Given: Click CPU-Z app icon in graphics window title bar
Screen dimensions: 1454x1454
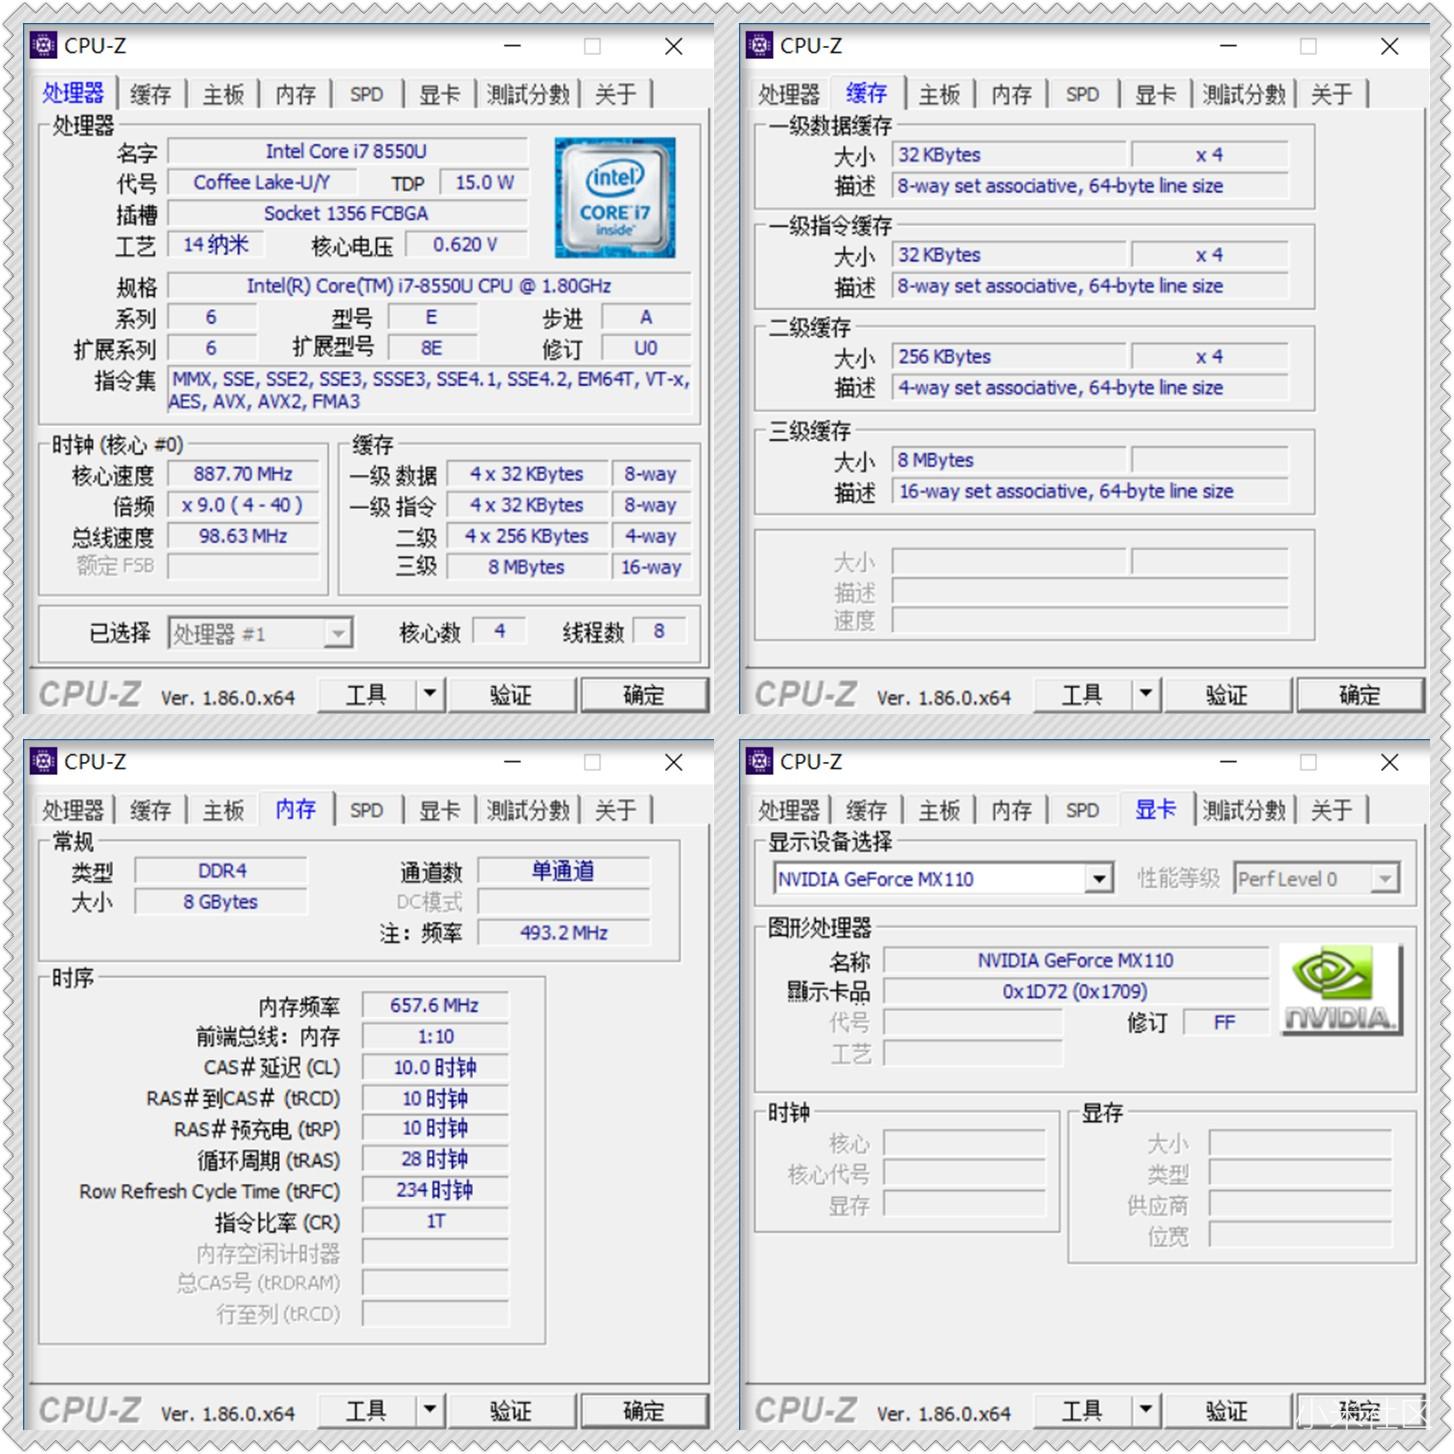Looking at the screenshot, I should [760, 761].
